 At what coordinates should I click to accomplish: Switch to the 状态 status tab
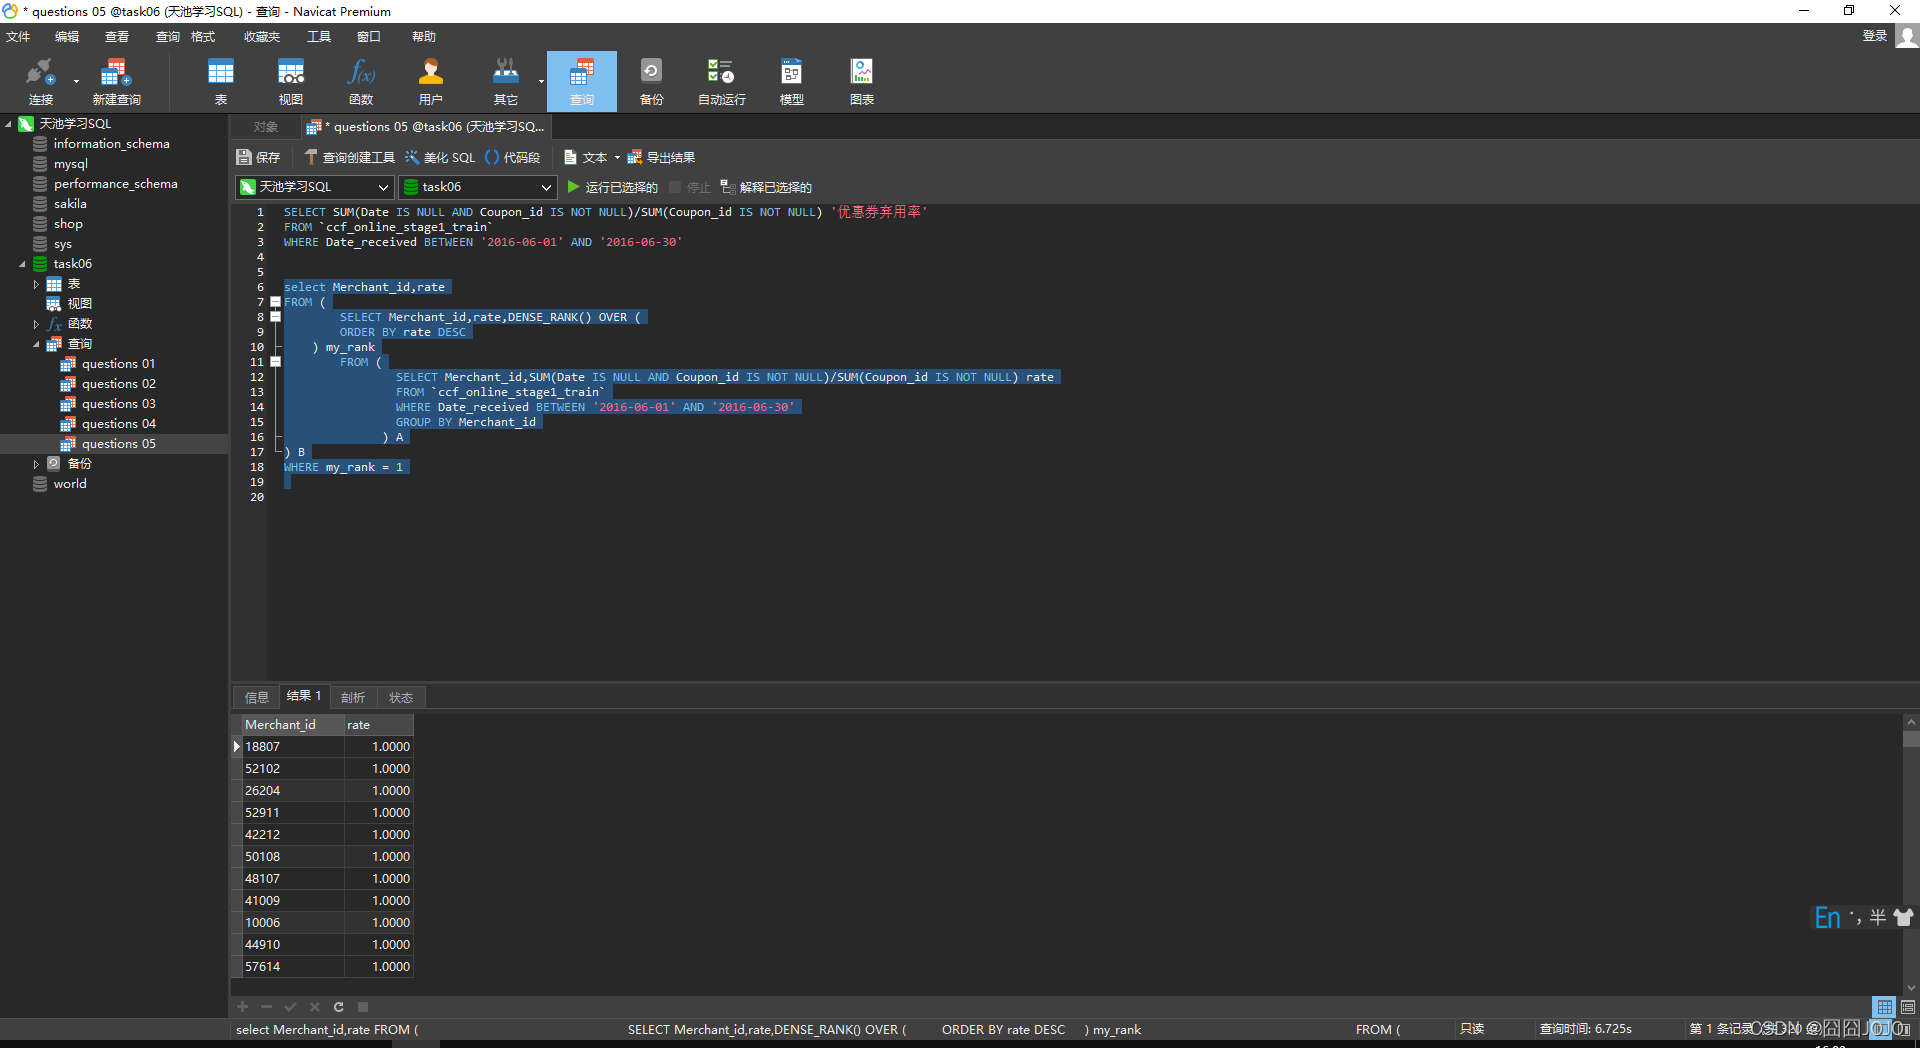pyautogui.click(x=401, y=697)
